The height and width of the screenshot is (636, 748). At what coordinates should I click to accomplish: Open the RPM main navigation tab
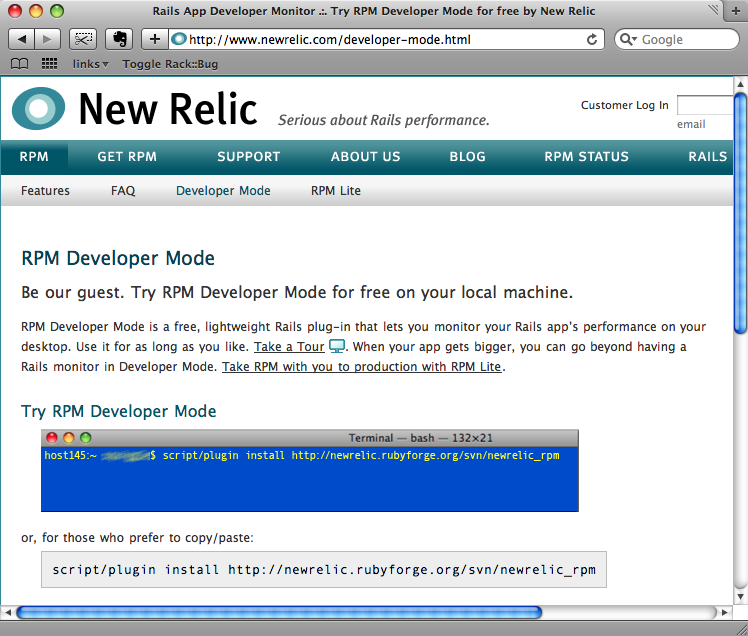click(34, 157)
